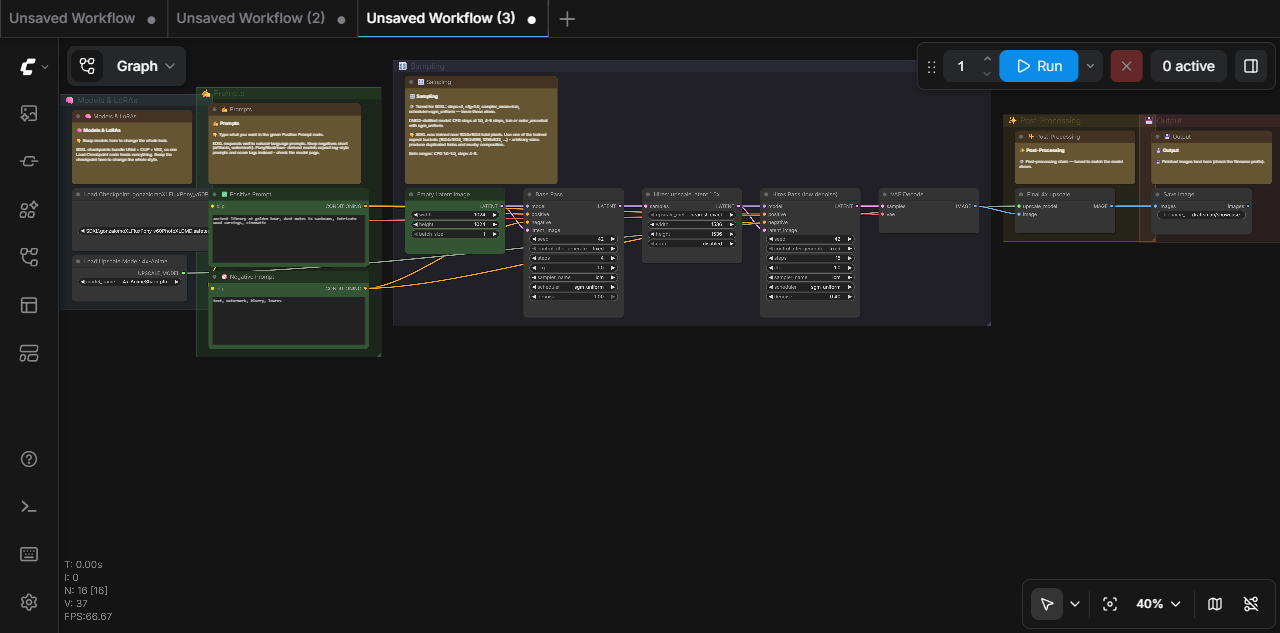
Task: Click the brain icon of Models & LoRAs group
Action: pyautogui.click(x=70, y=100)
